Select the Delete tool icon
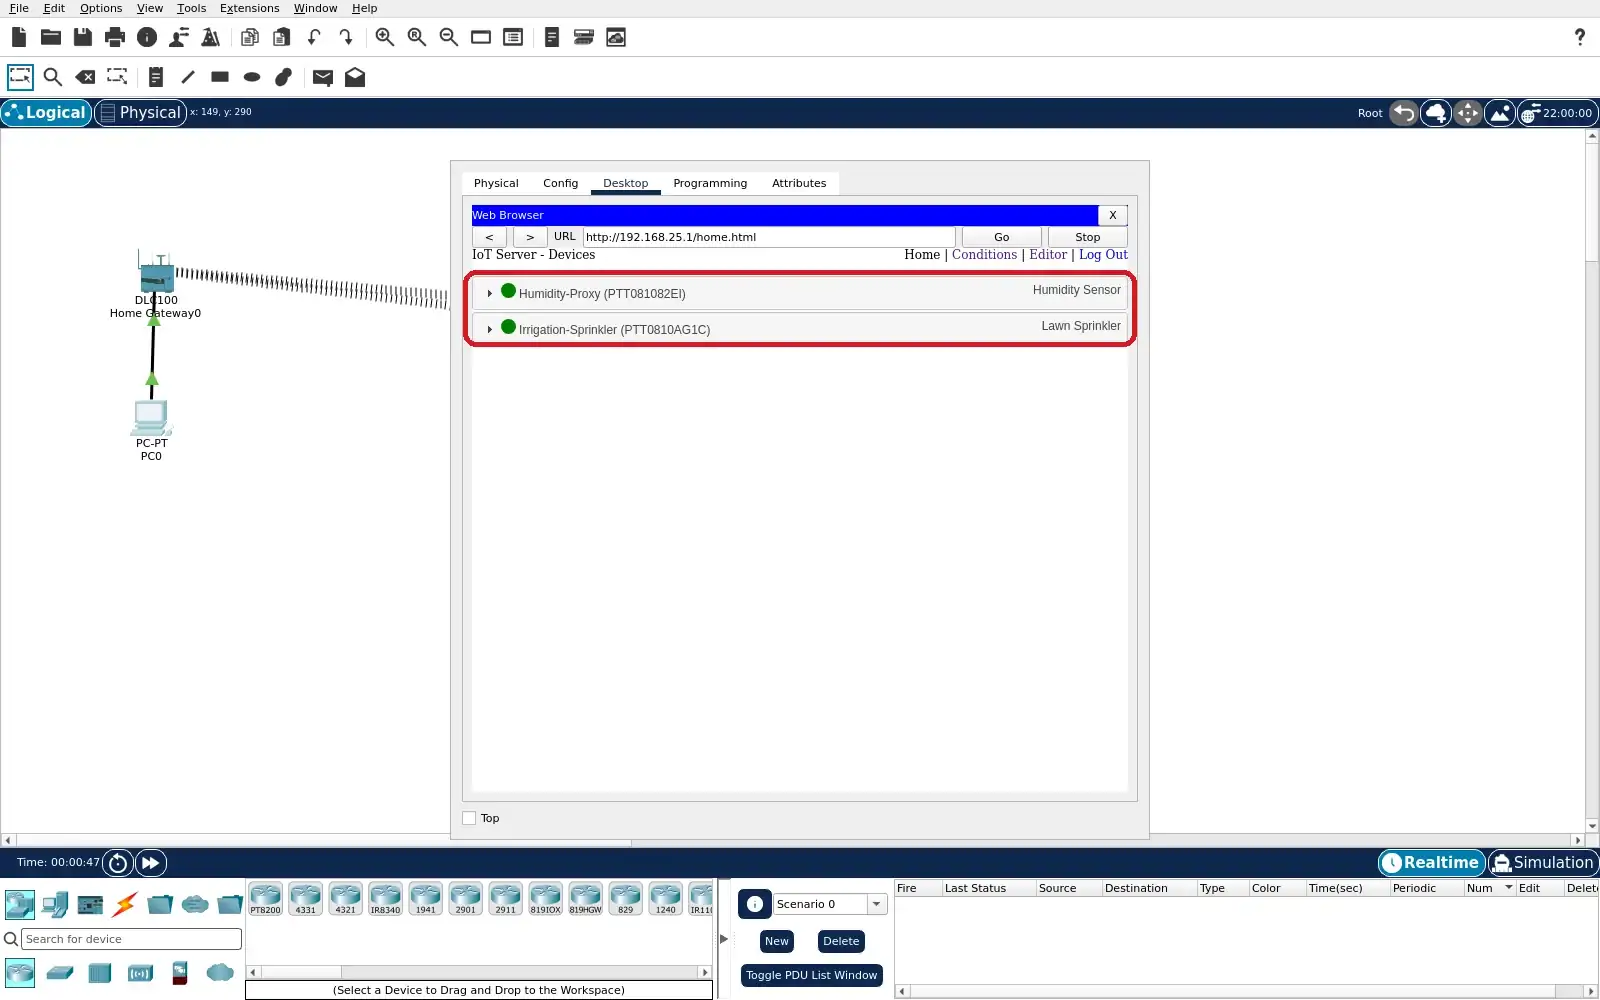This screenshot has width=1600, height=1000. click(85, 77)
